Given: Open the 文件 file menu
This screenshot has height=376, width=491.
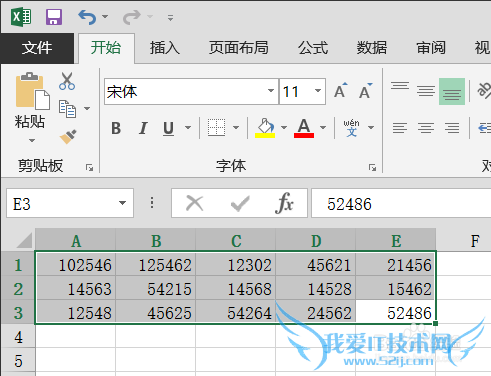Looking at the screenshot, I should [x=37, y=48].
